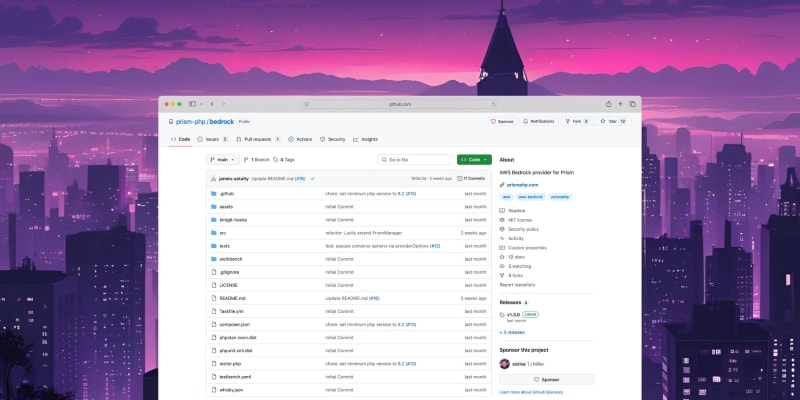Image resolution: width=800 pixels, height=400 pixels.
Task: Click the commit status check mark icon
Action: click(313, 179)
